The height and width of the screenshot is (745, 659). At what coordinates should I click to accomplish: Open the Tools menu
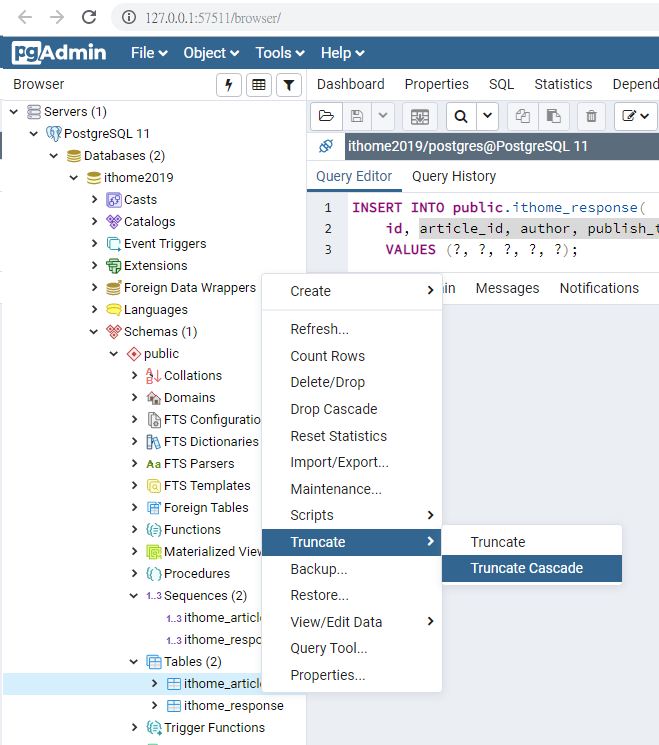point(280,53)
